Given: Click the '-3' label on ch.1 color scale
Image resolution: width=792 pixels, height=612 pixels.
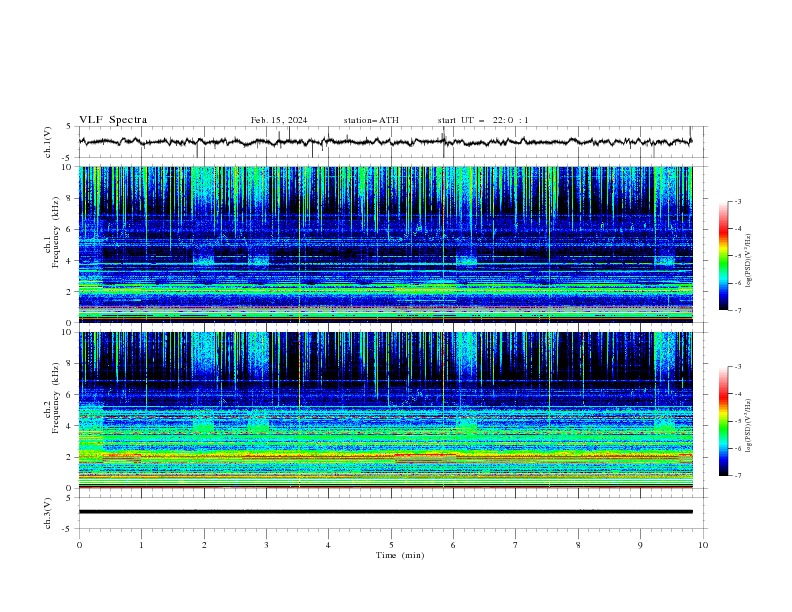Looking at the screenshot, I should [x=738, y=201].
